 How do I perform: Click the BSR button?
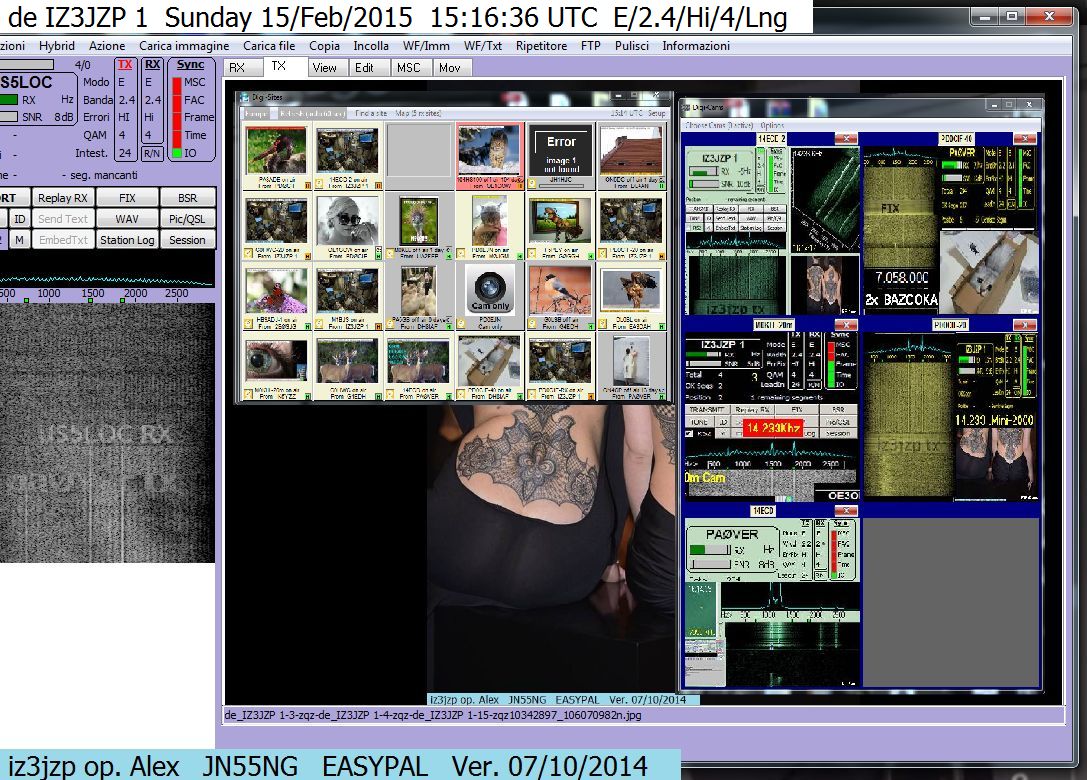[x=187, y=198]
